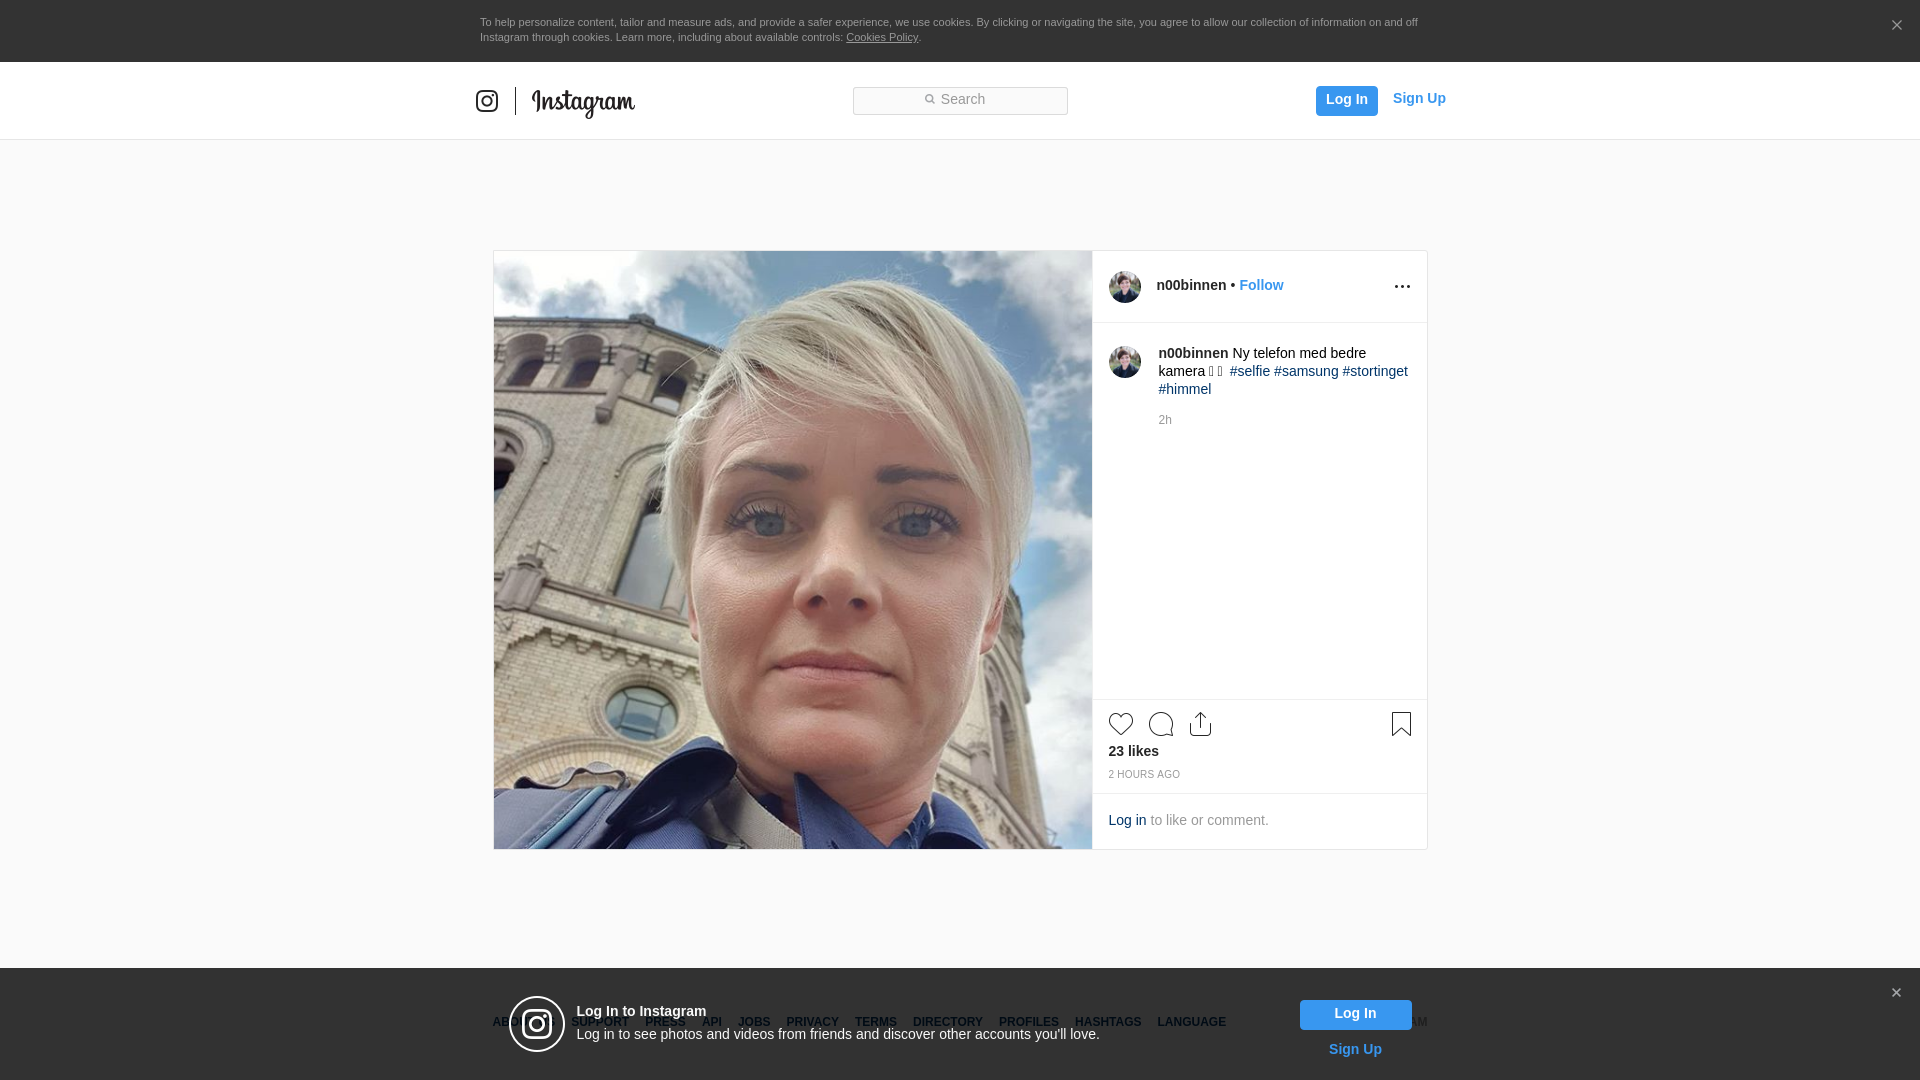Click Log In button in bottom banner
The width and height of the screenshot is (1920, 1080).
point(1355,1014)
